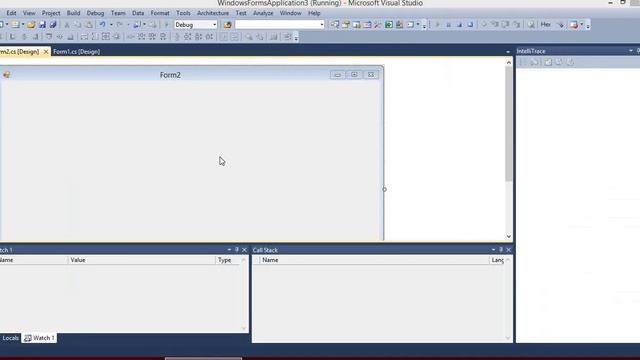Open the Tools menu

click(183, 13)
